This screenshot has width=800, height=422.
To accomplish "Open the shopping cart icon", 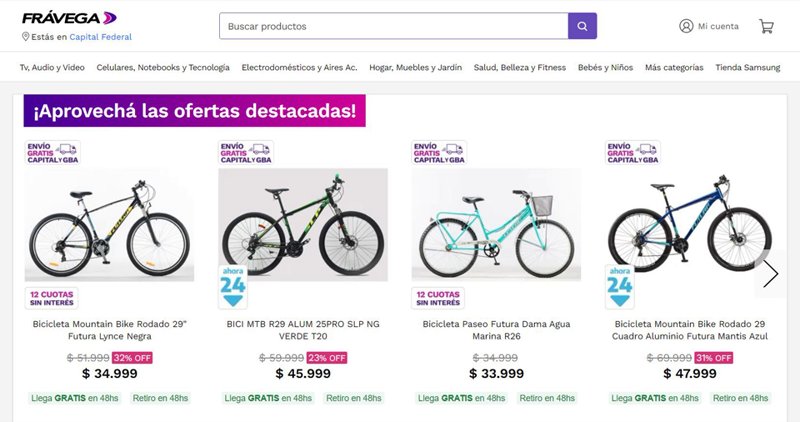I will point(766,26).
